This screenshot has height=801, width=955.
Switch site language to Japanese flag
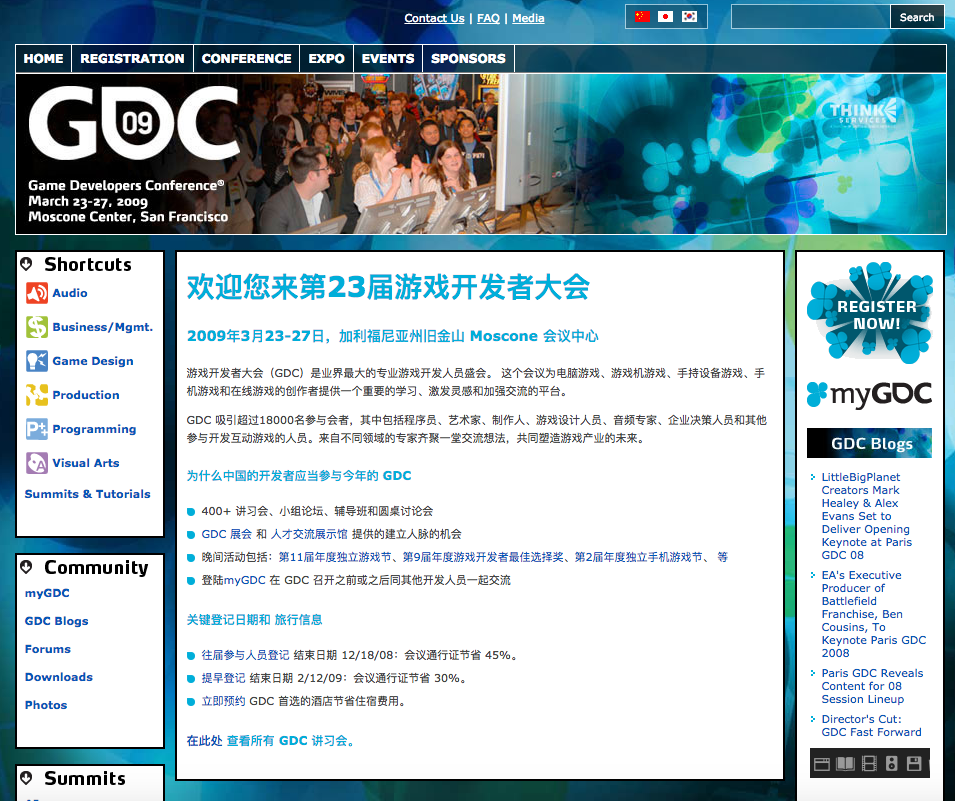(665, 16)
